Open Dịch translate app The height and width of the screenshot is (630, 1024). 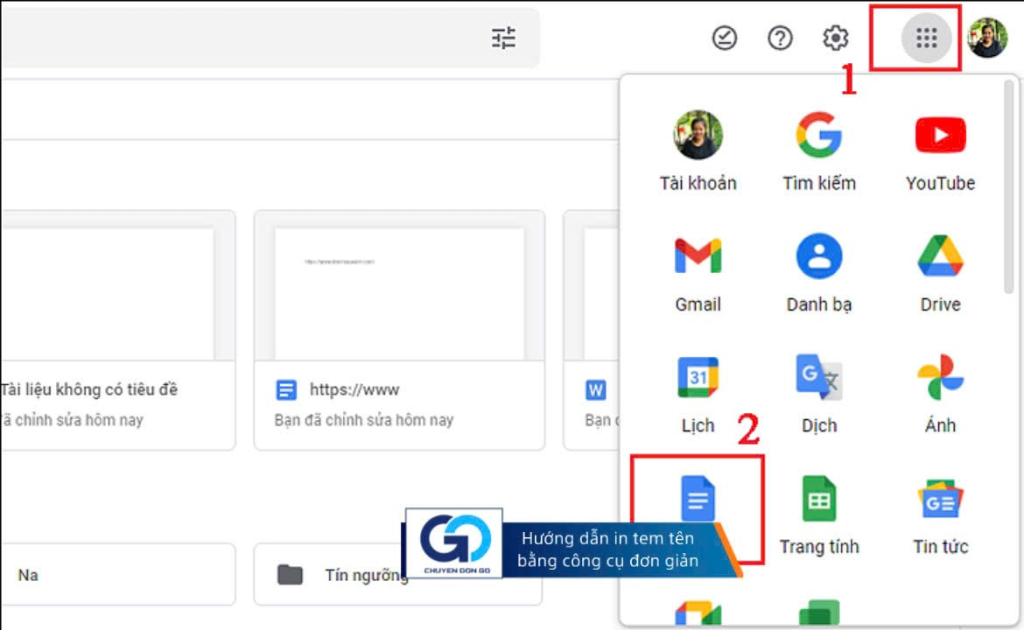[x=819, y=394]
